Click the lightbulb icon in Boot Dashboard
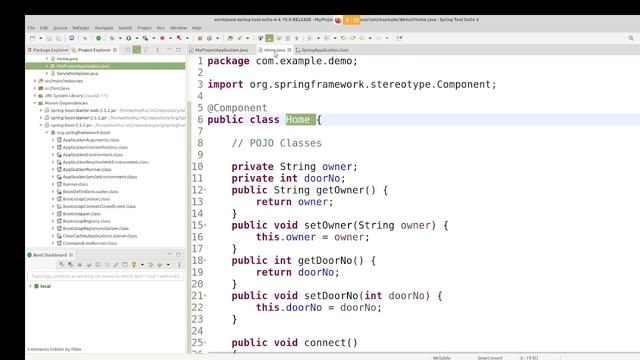 point(134,264)
